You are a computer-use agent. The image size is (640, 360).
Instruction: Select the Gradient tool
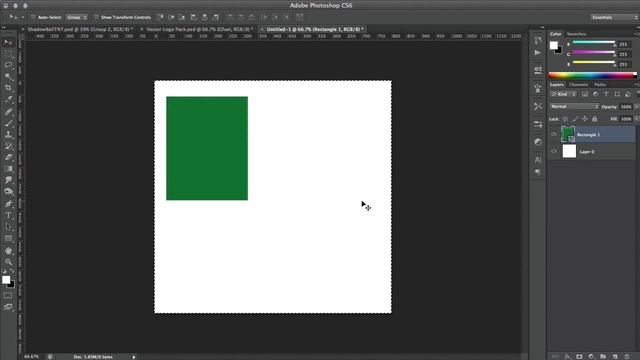8,169
